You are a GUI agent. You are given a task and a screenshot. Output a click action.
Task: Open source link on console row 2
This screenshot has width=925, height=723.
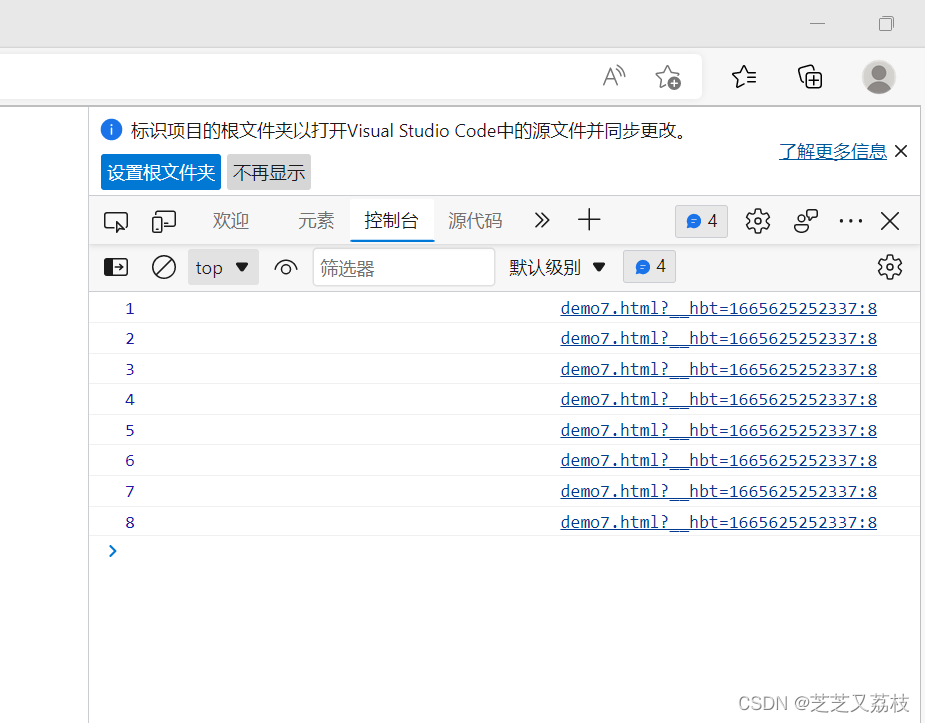(x=718, y=339)
